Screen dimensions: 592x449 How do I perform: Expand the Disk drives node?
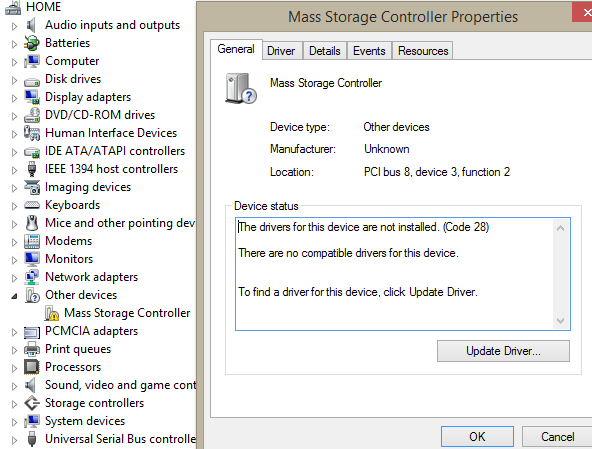point(14,80)
